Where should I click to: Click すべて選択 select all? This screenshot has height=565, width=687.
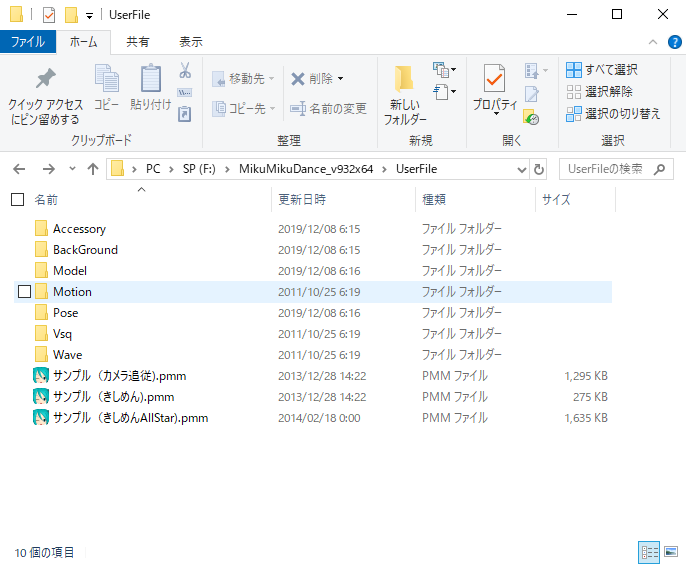point(602,70)
